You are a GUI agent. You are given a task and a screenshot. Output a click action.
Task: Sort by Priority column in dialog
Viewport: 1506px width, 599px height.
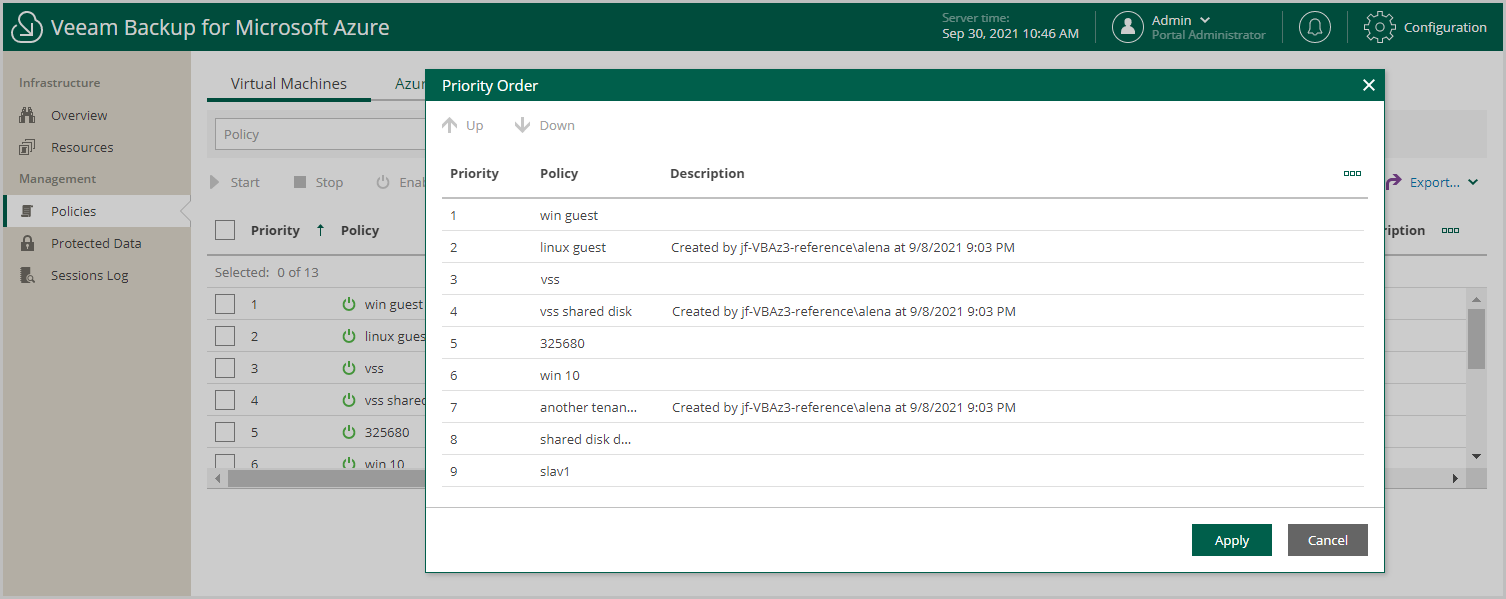pos(474,173)
